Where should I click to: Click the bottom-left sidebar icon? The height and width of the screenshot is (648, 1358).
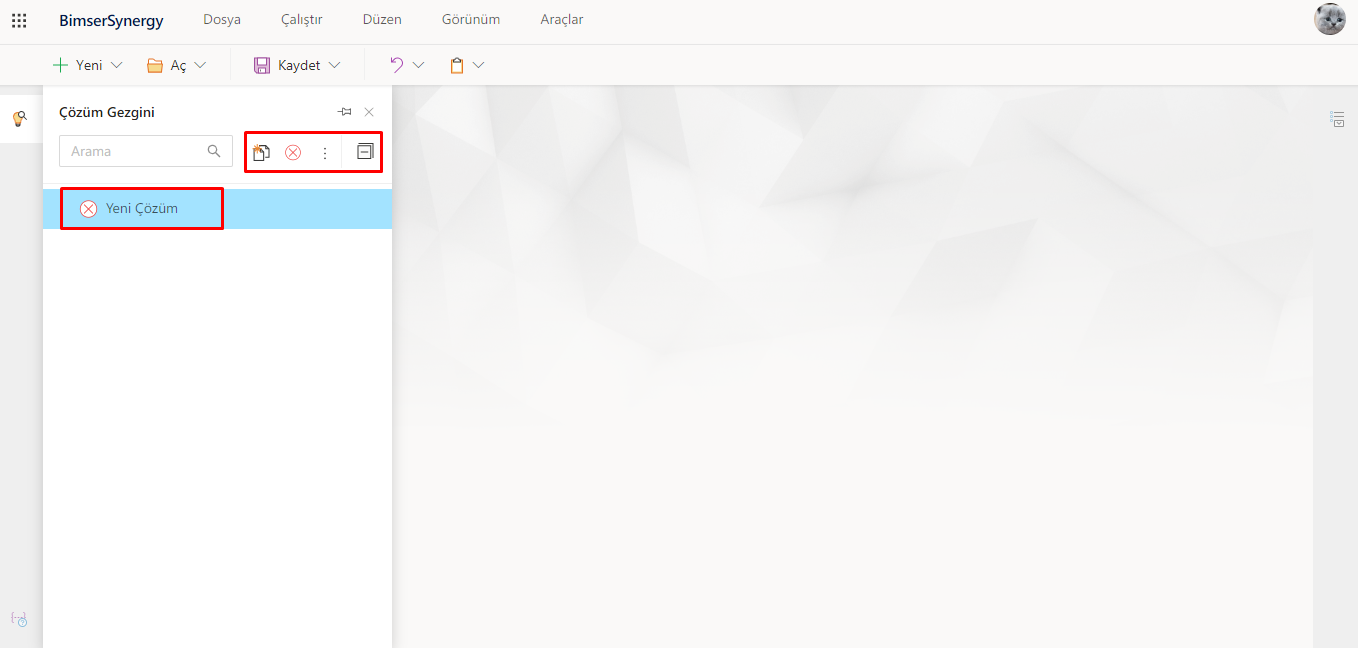(x=19, y=619)
